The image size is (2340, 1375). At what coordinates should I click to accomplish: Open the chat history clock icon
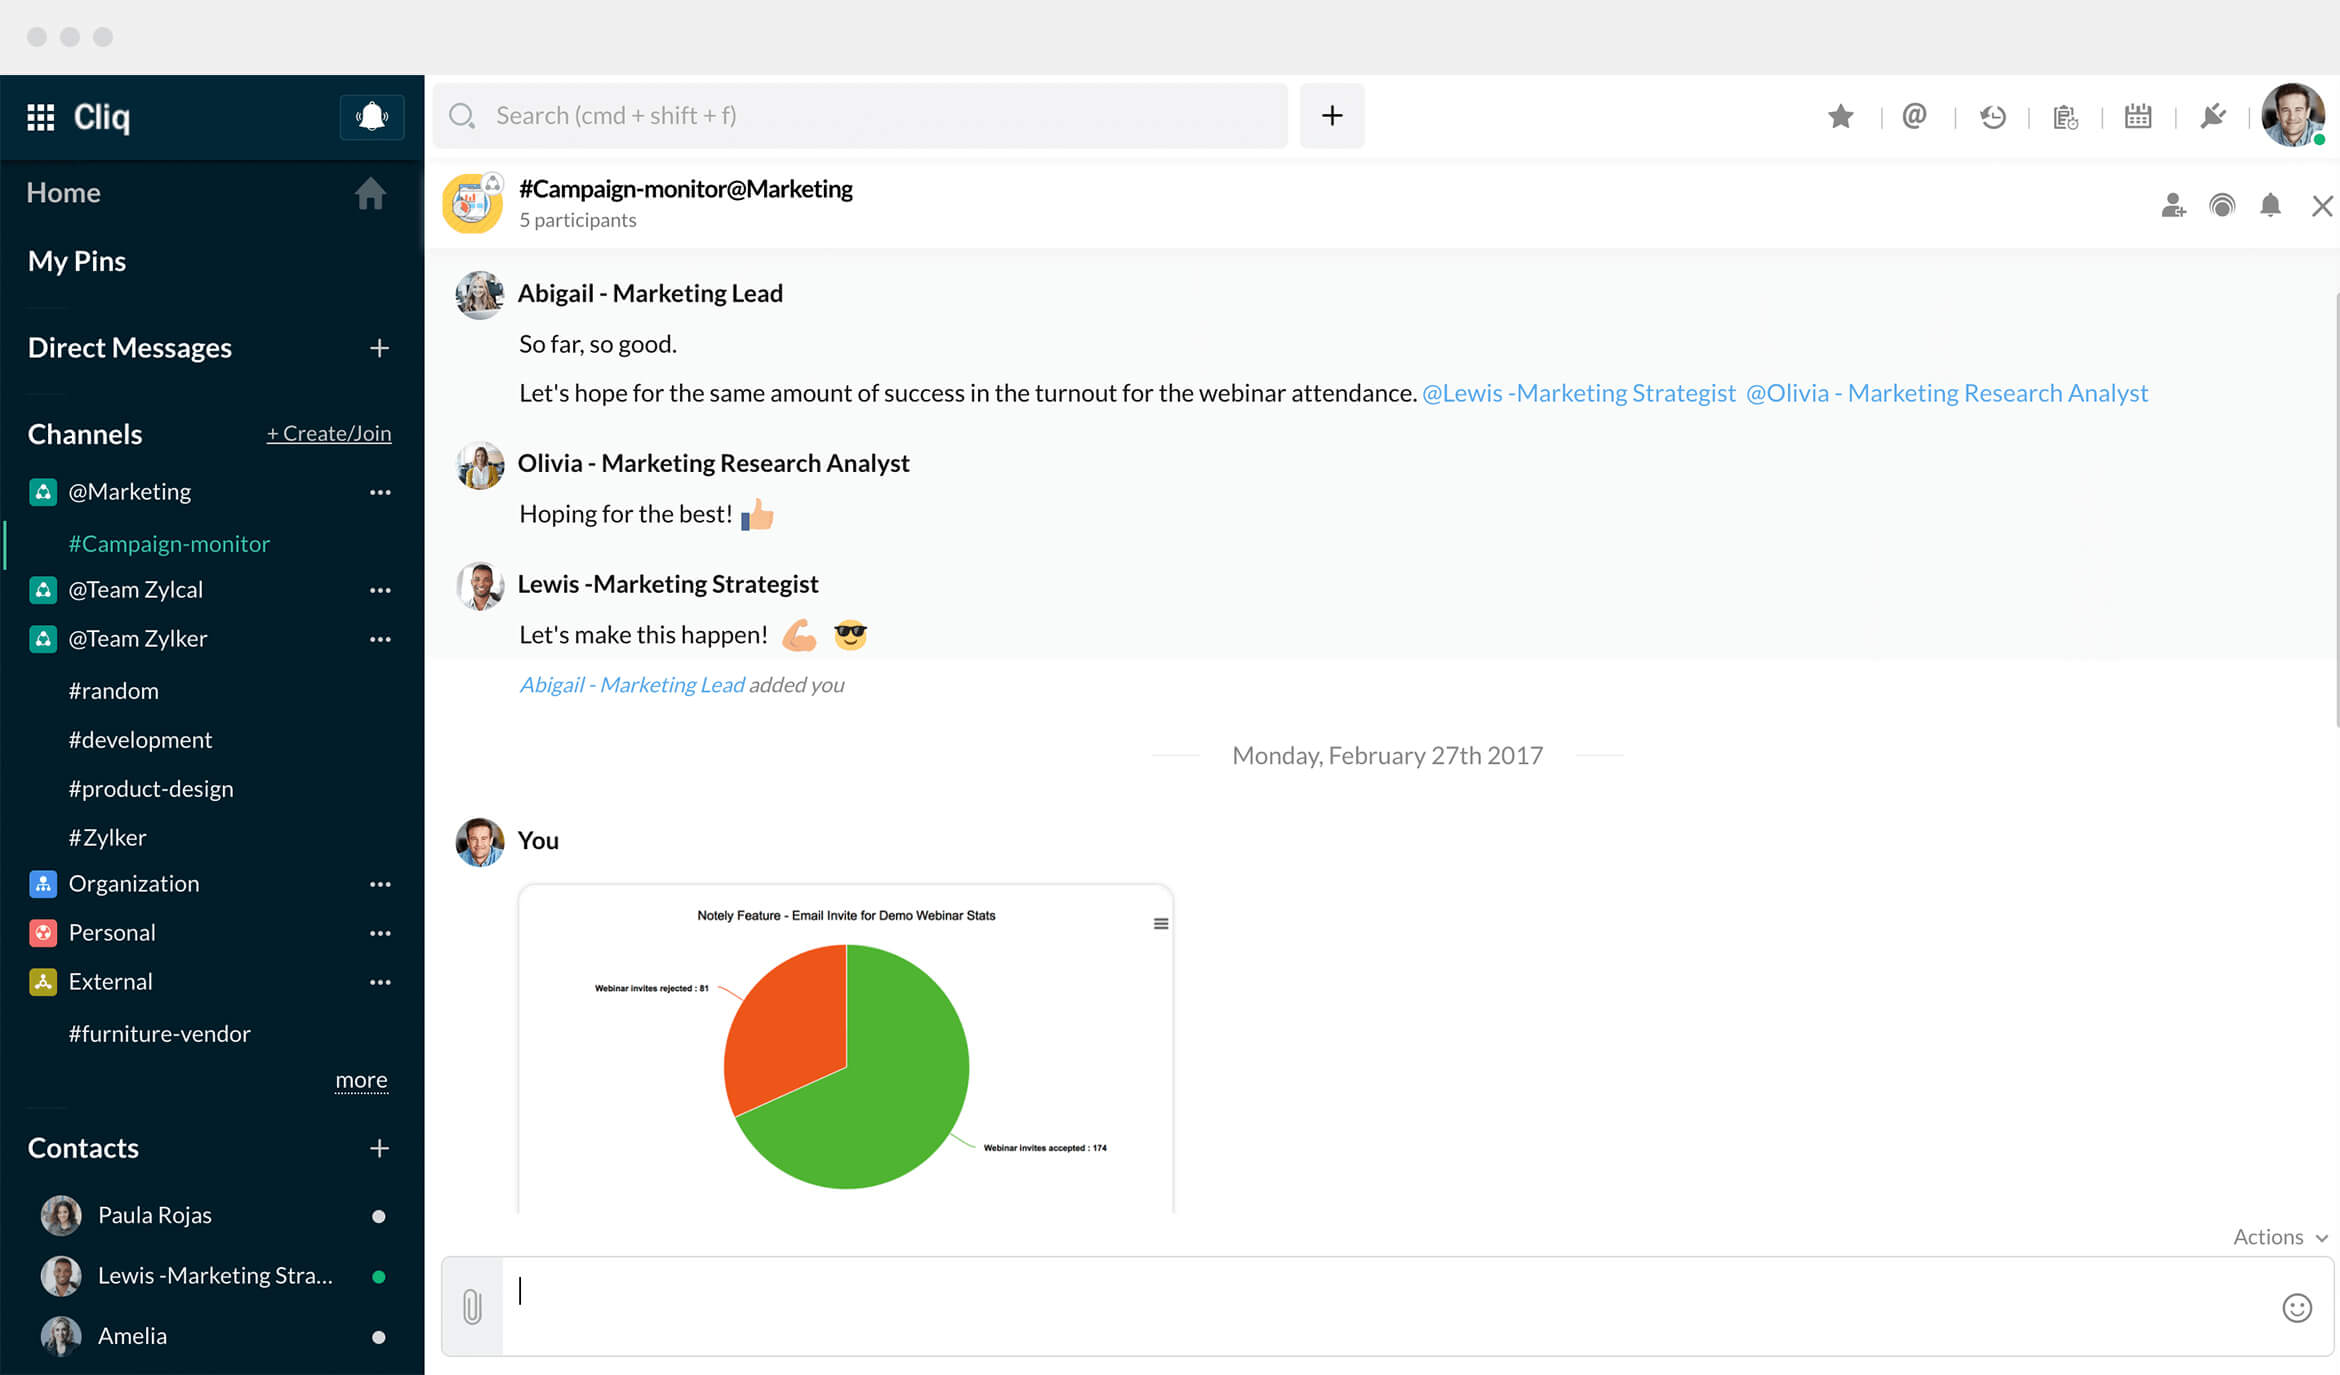(x=1992, y=117)
